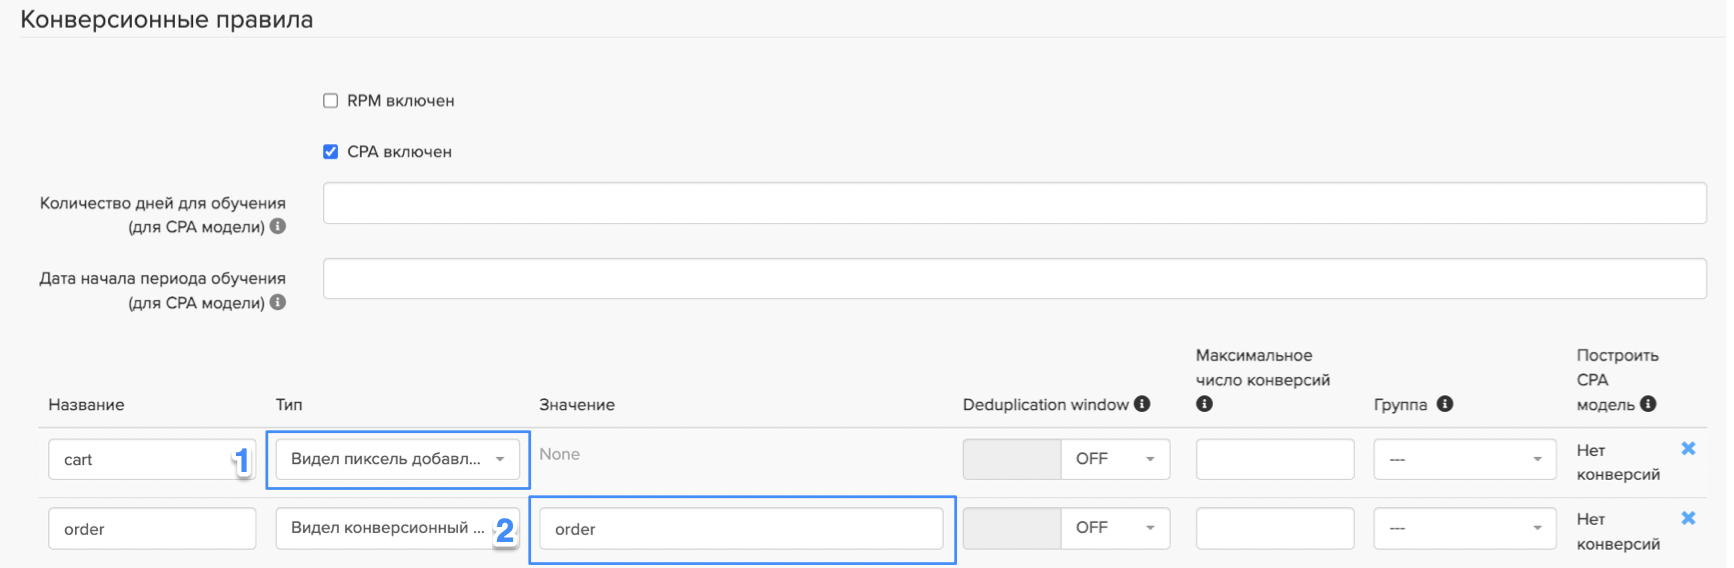Viewport: 1734px width, 568px height.
Task: Delete the cart conversion rule row
Action: pyautogui.click(x=1688, y=449)
